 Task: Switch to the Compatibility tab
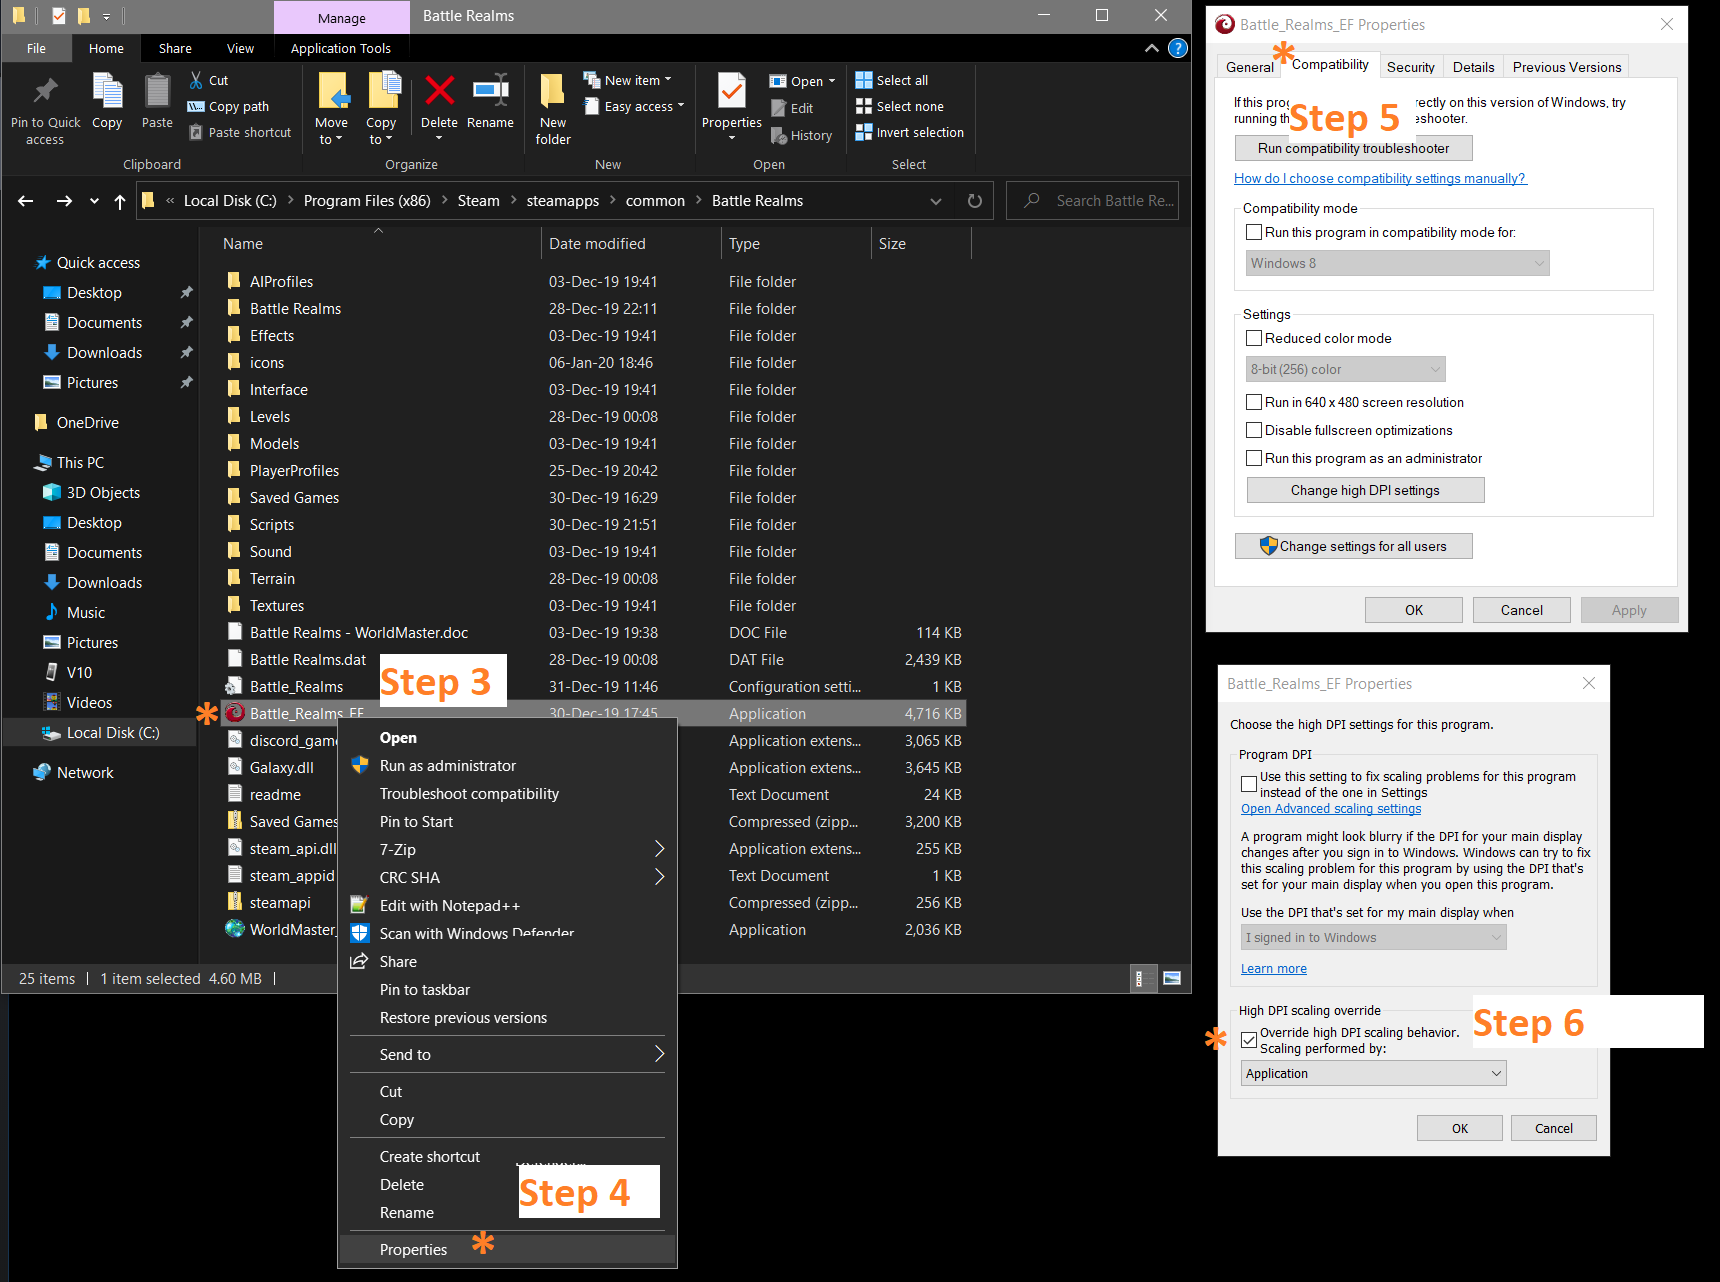click(1330, 65)
